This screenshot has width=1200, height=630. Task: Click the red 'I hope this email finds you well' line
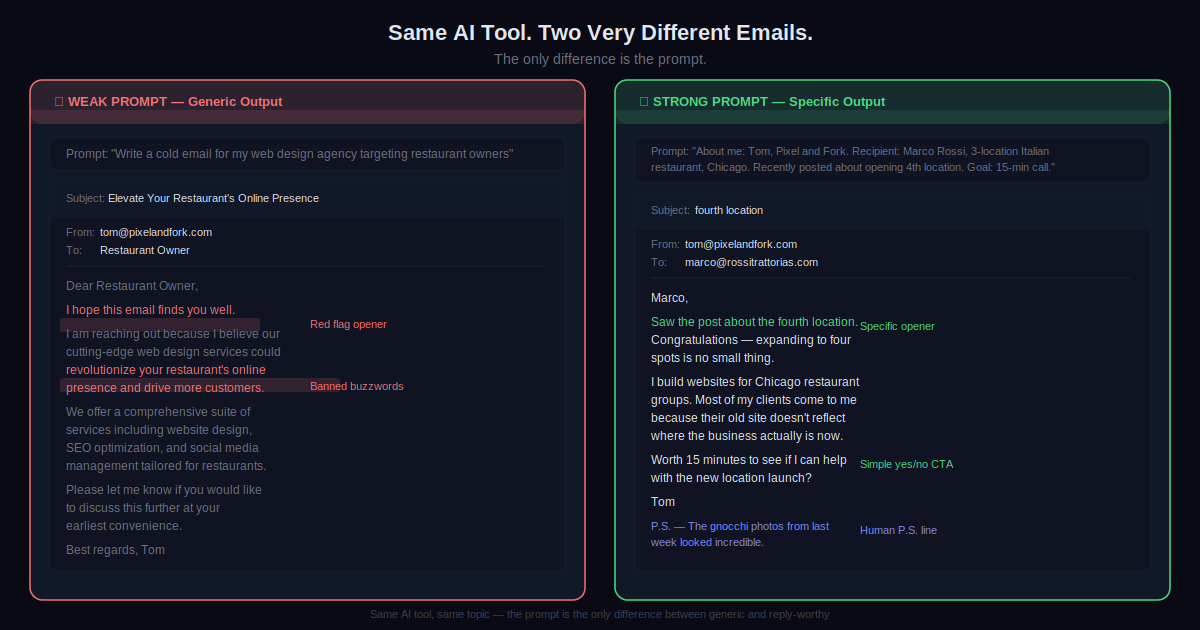[151, 309]
